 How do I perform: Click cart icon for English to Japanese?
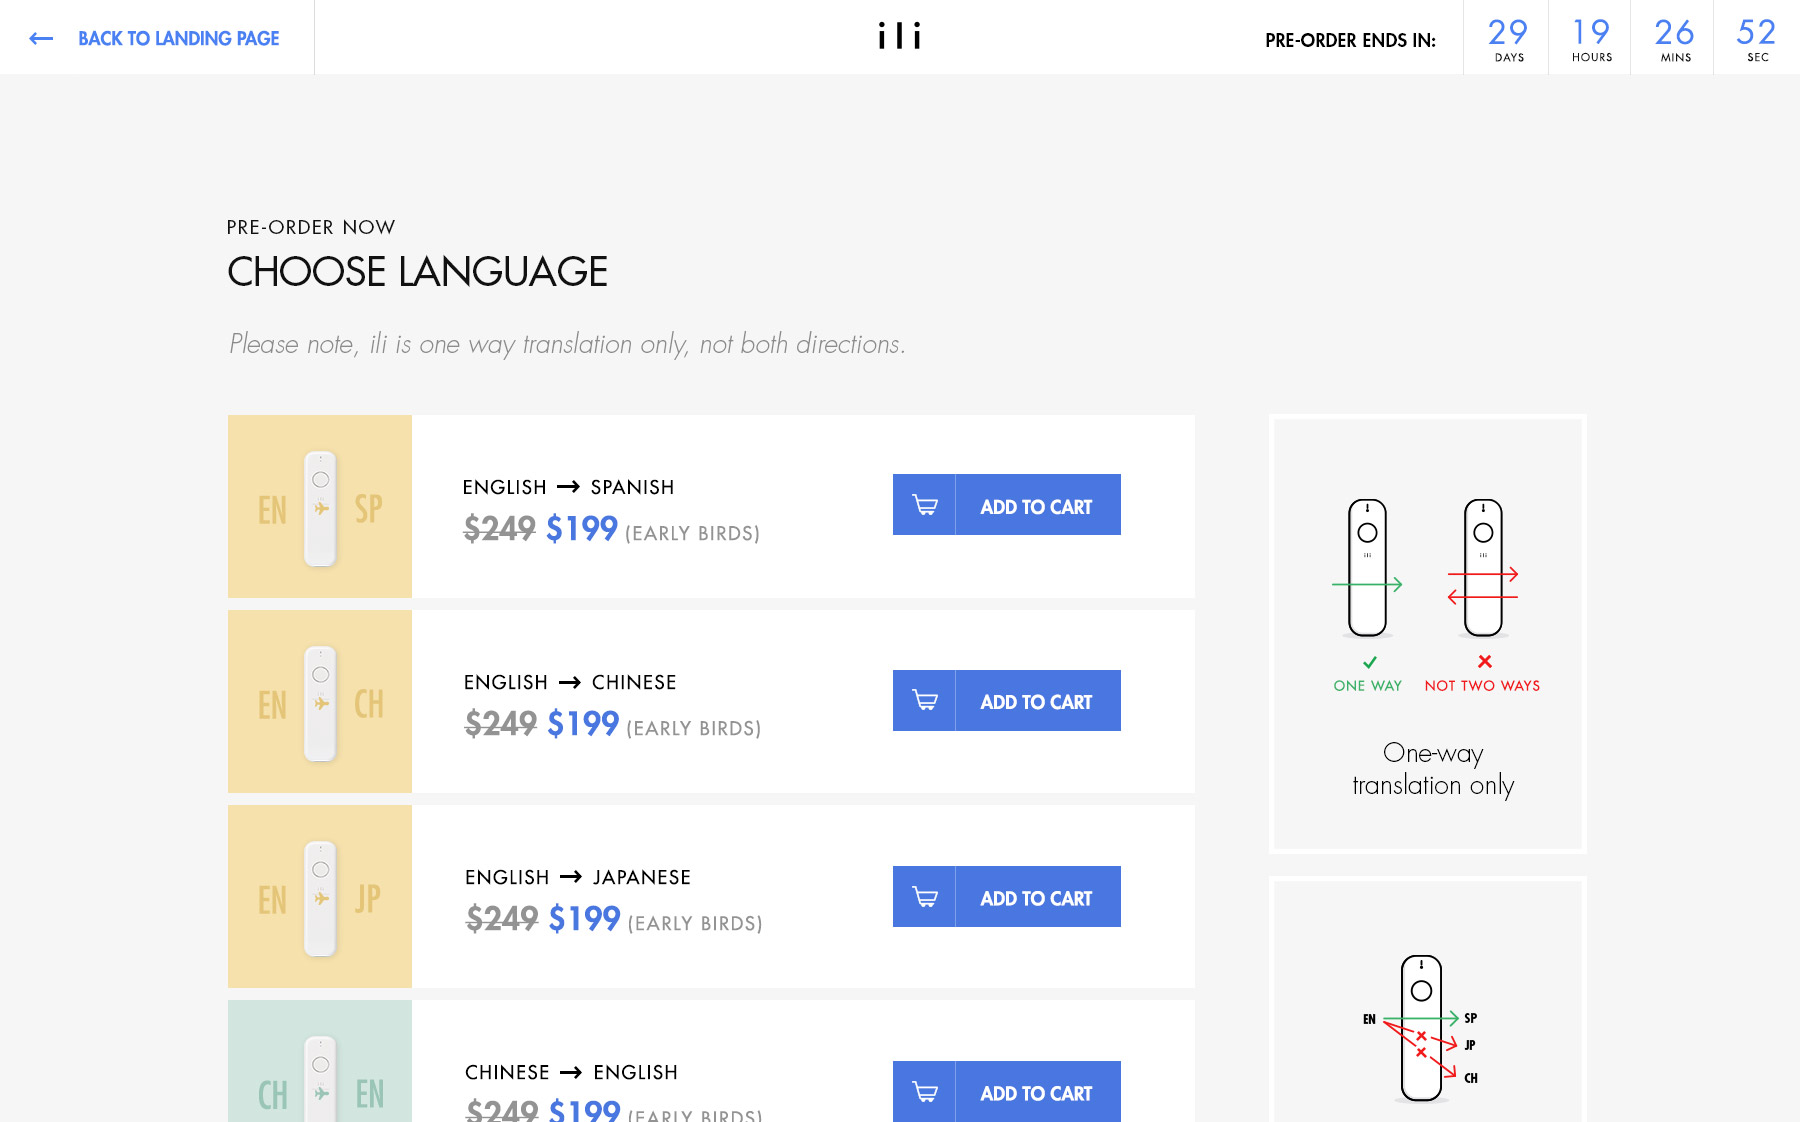coord(925,897)
